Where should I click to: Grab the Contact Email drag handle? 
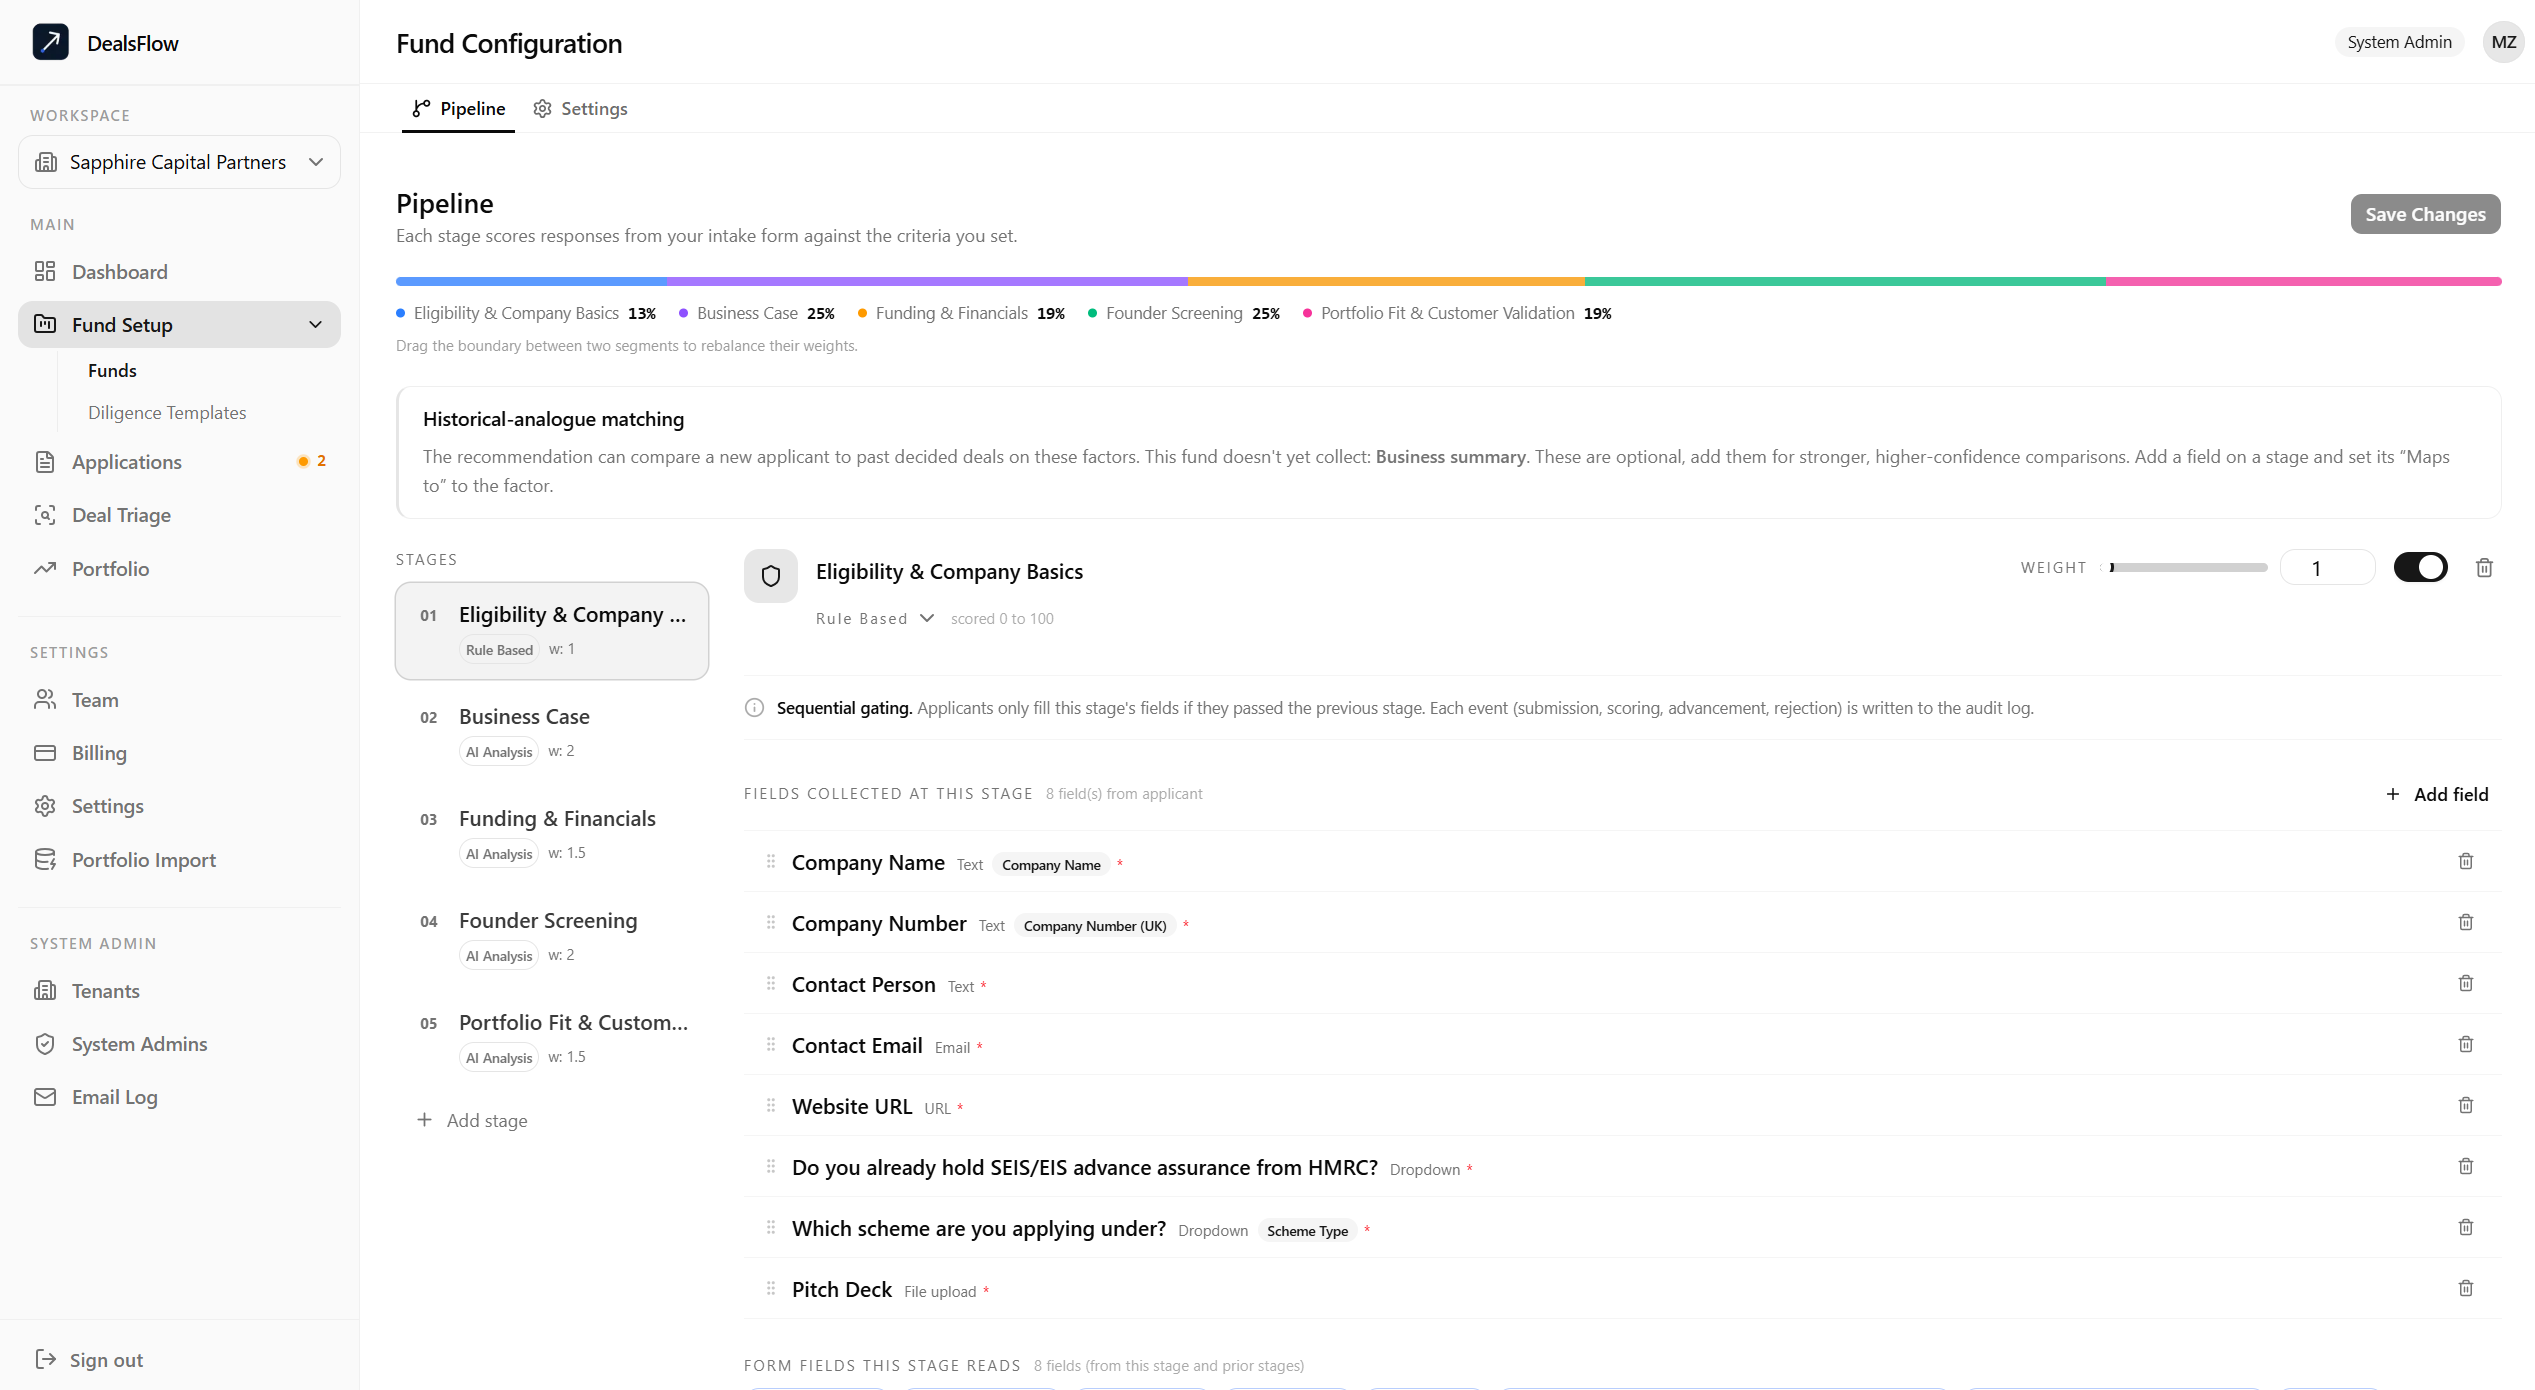point(771,1044)
